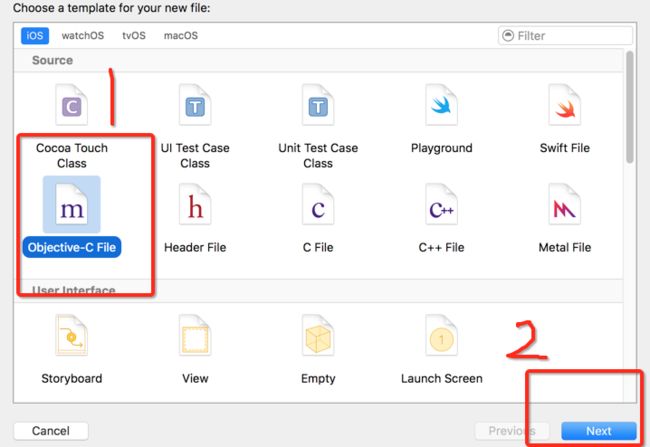The width and height of the screenshot is (650, 447).
Task: Click the 'Swift File' label
Action: pyautogui.click(x=565, y=148)
